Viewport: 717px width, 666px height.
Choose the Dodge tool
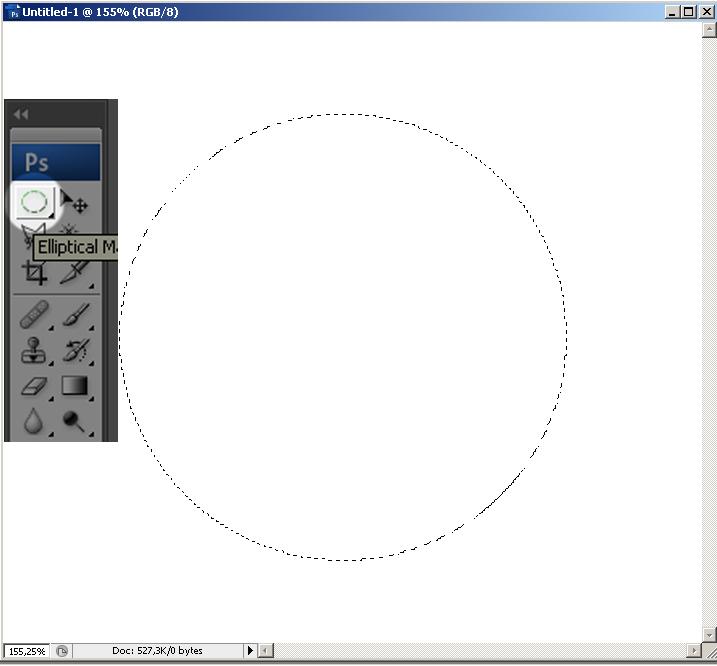[75, 421]
